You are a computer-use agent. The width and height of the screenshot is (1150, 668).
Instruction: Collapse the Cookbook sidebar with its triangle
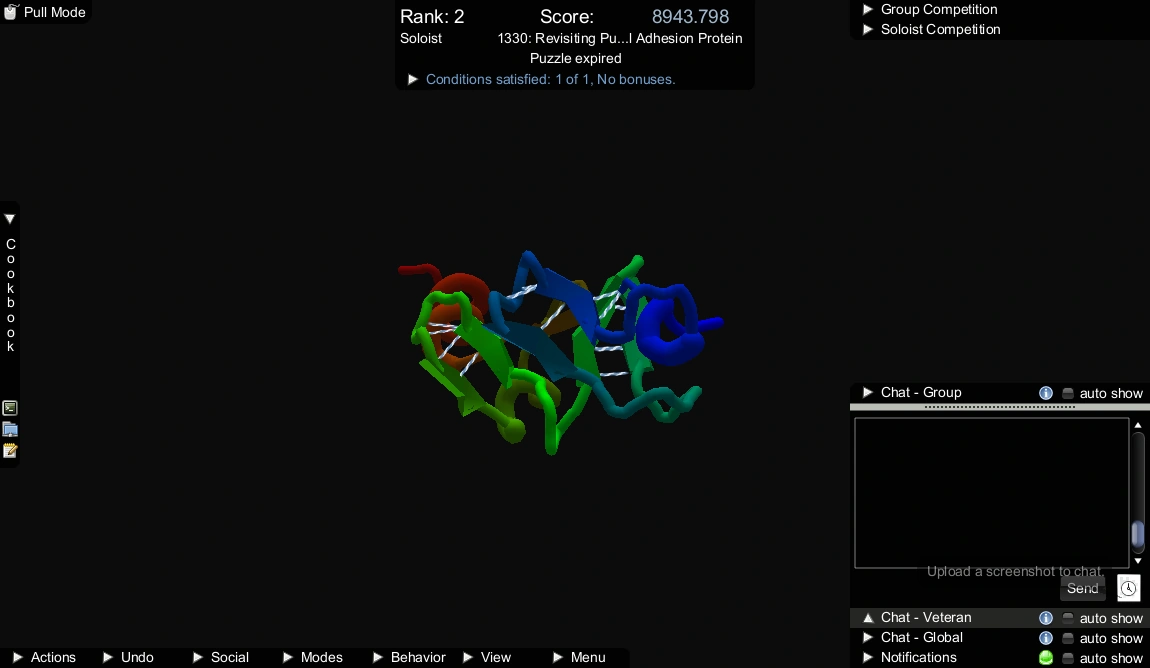tap(10, 218)
